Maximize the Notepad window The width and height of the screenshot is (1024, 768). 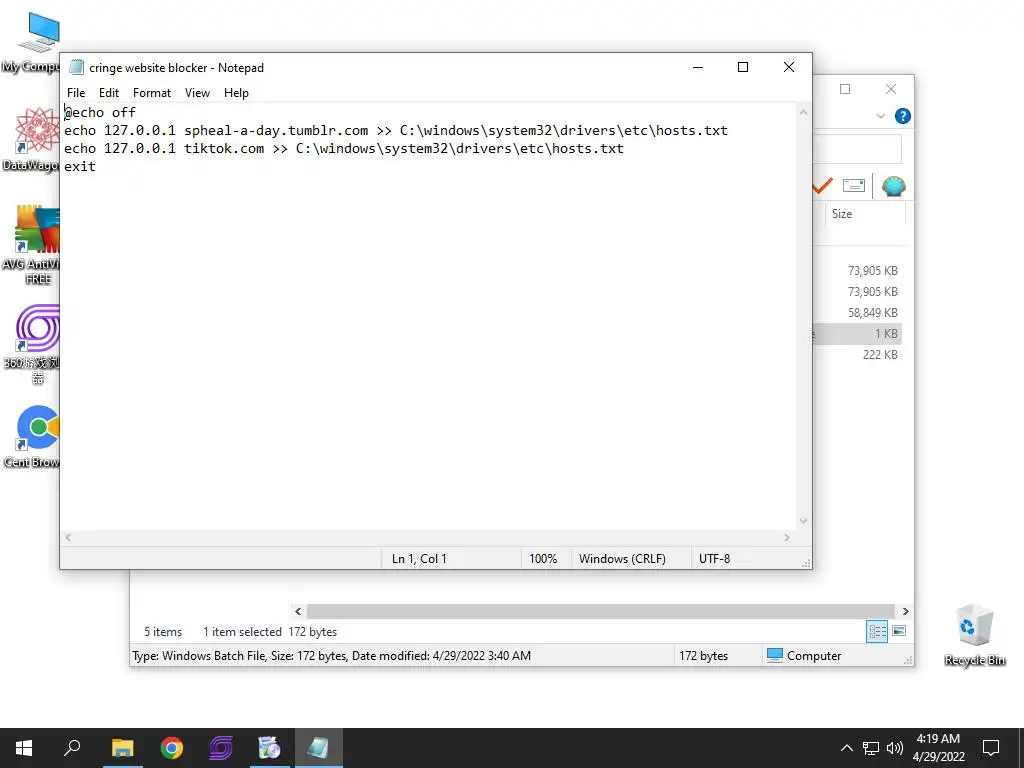click(743, 67)
